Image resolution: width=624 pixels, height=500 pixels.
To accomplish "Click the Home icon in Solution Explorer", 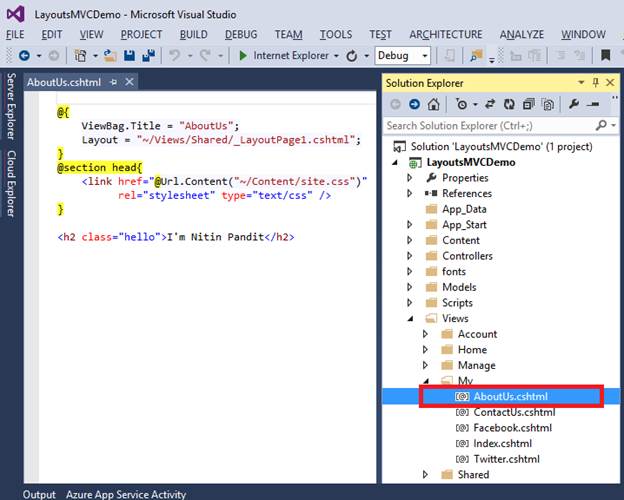I will 435,104.
